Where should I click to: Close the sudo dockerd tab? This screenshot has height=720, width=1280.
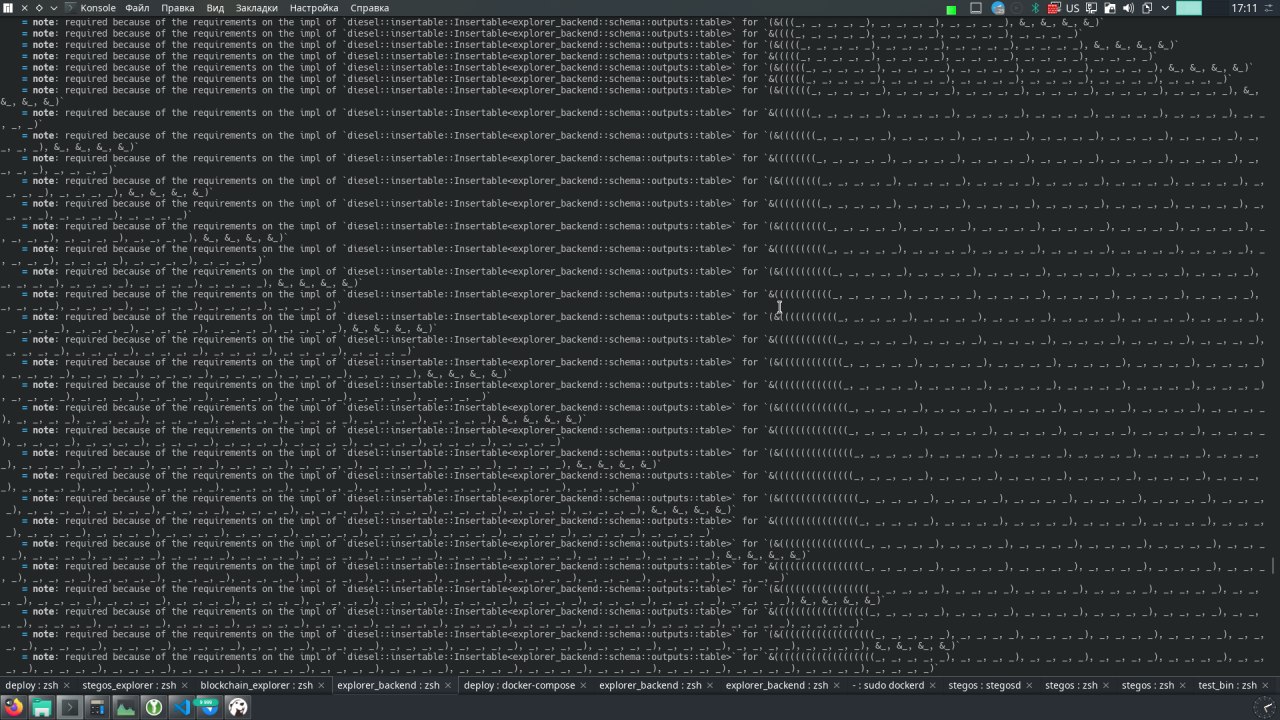[x=933, y=685]
